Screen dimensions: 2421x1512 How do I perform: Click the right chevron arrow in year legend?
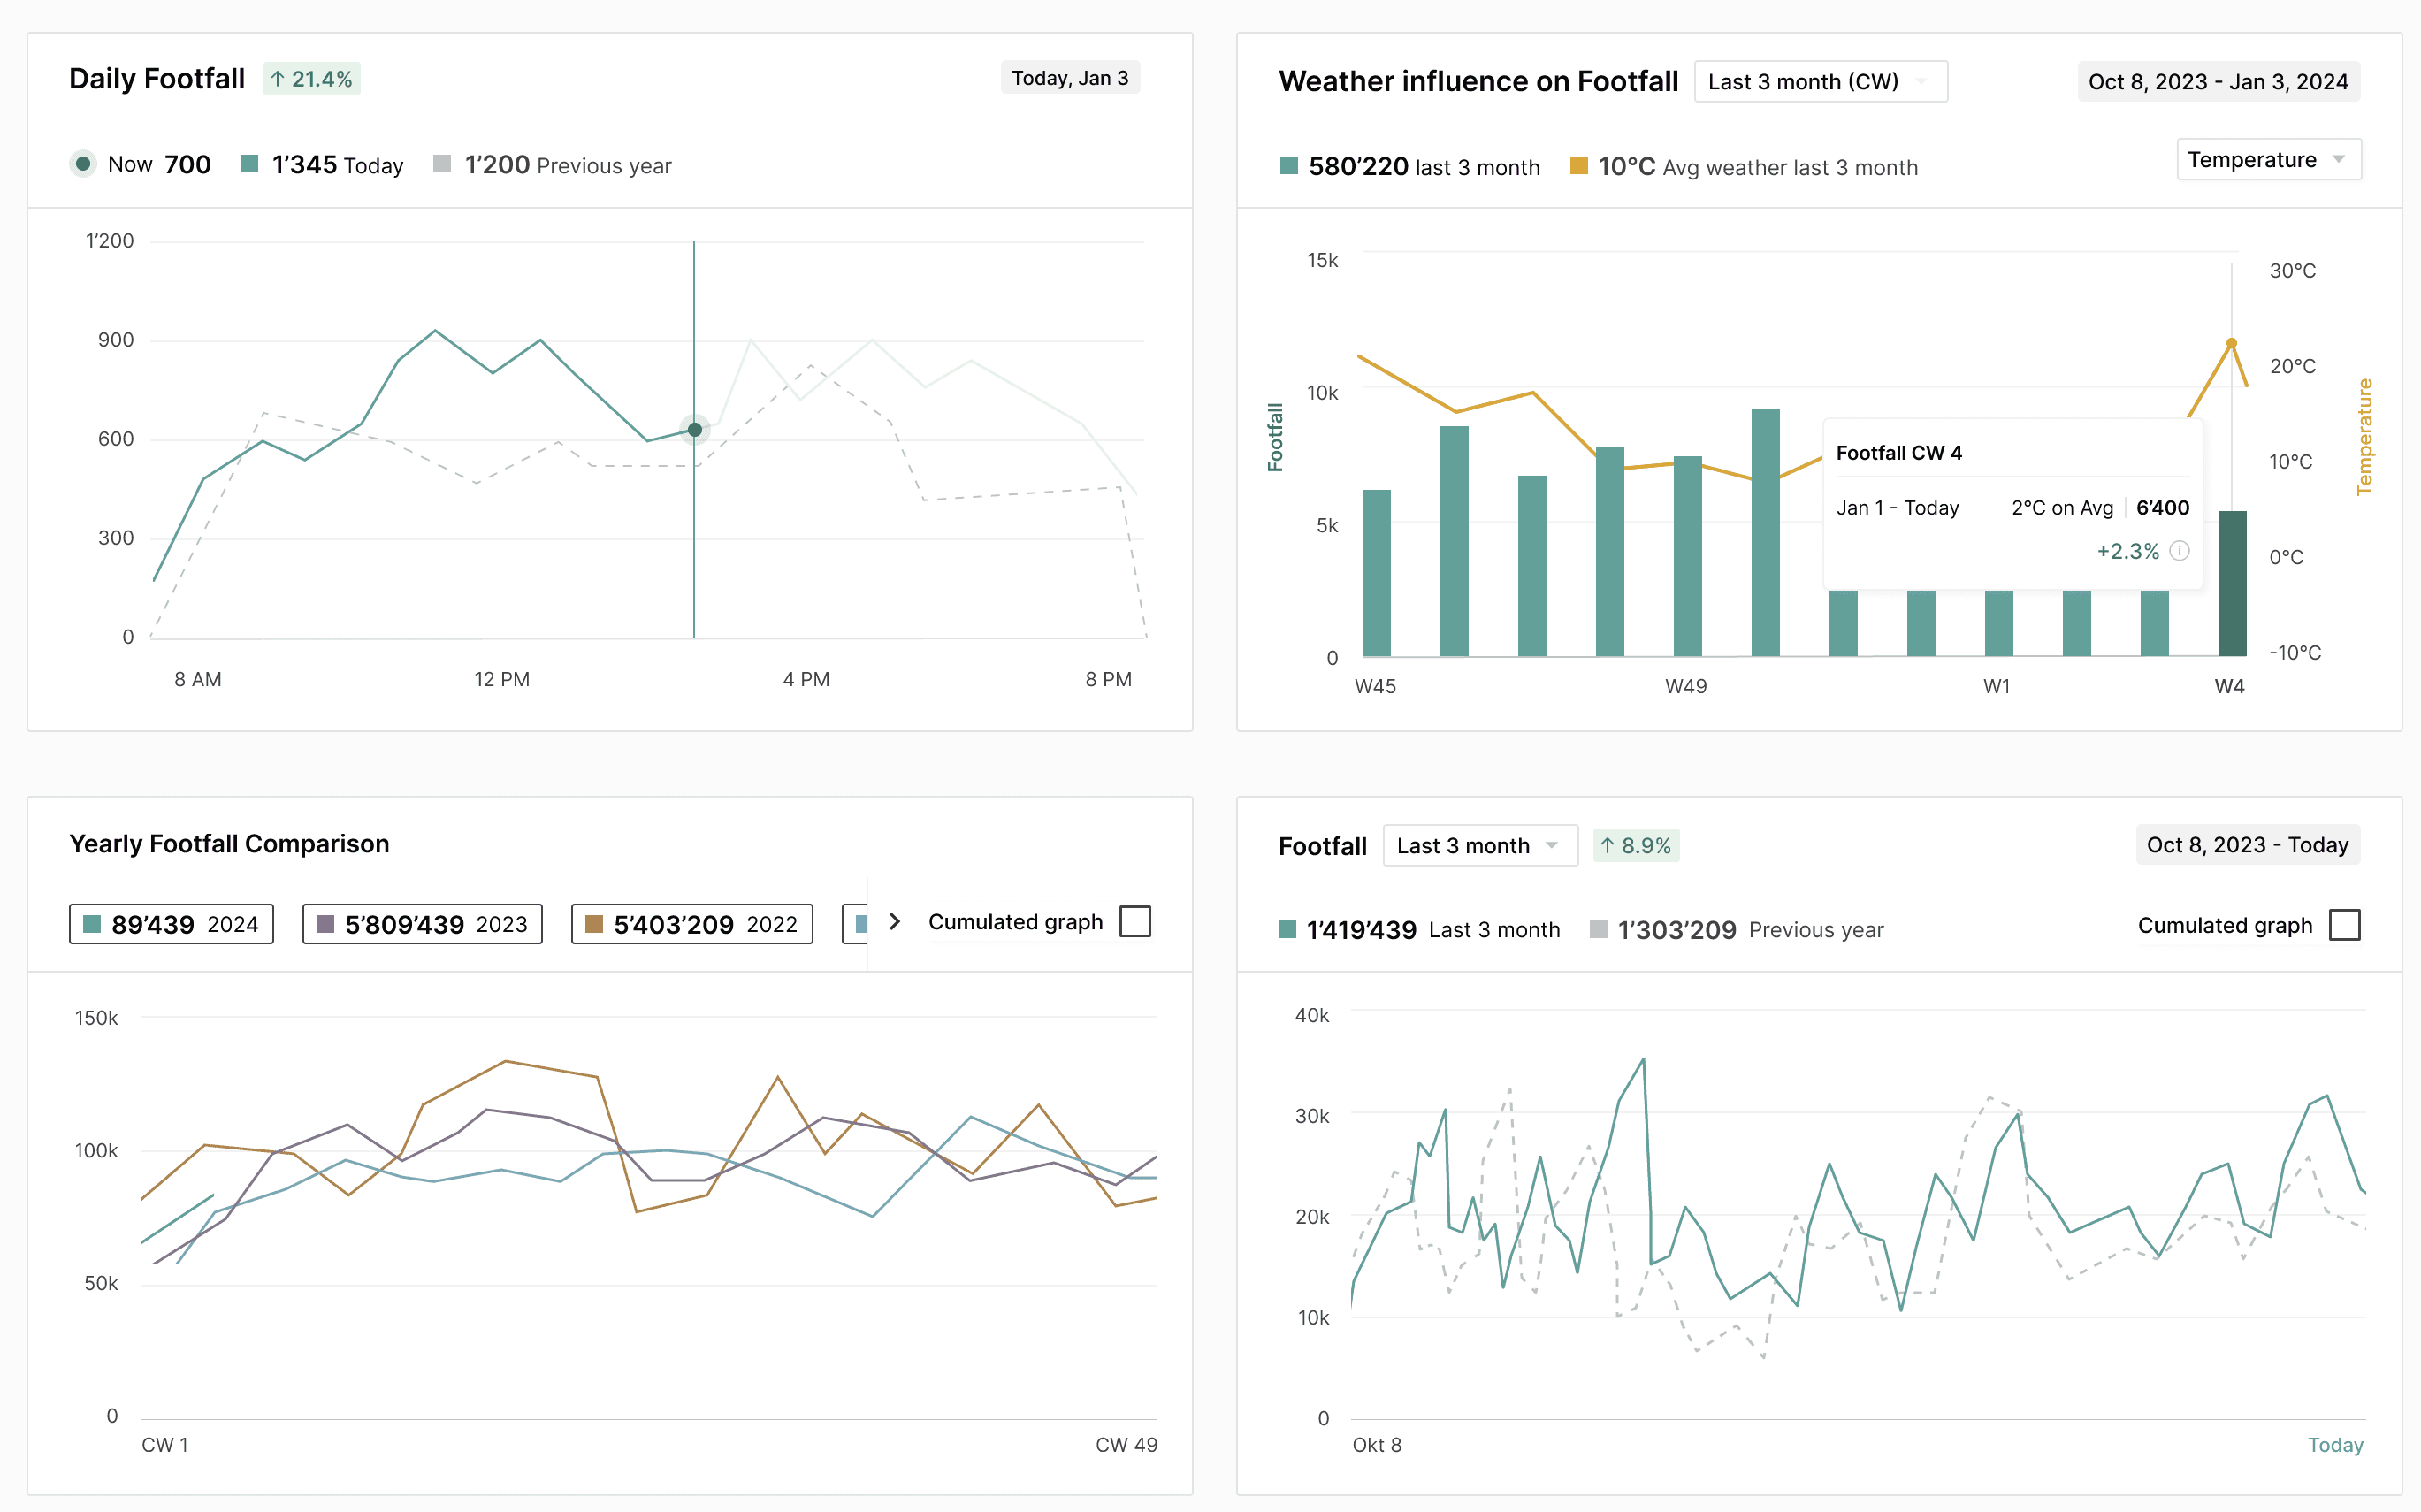895,921
